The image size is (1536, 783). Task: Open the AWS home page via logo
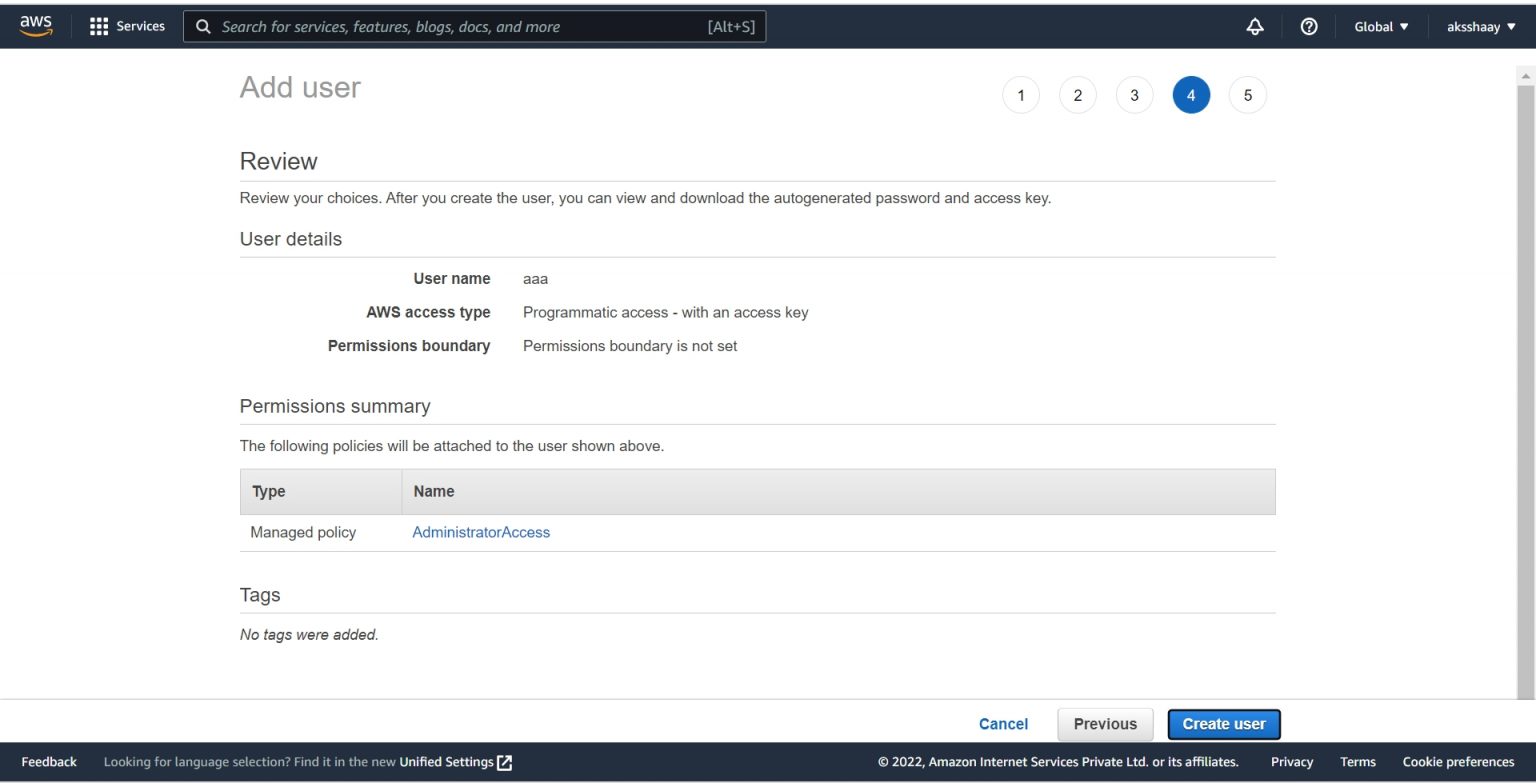point(35,26)
